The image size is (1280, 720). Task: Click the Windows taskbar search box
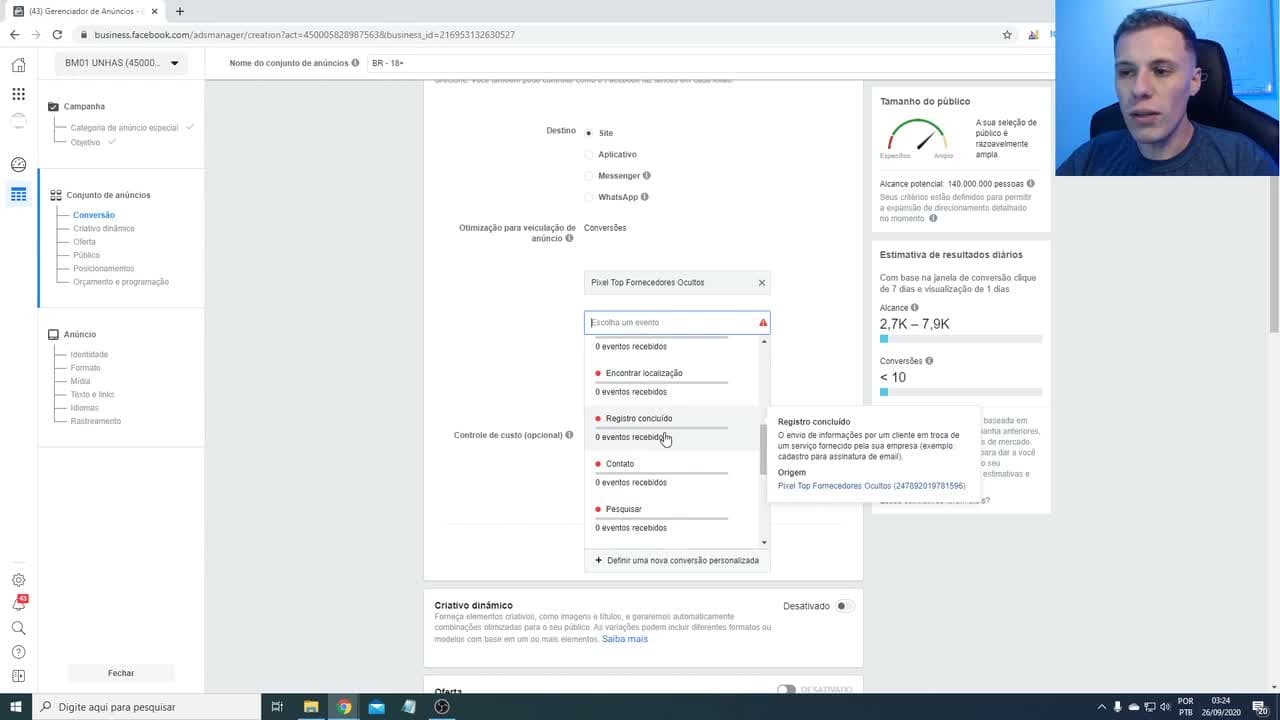(x=147, y=707)
